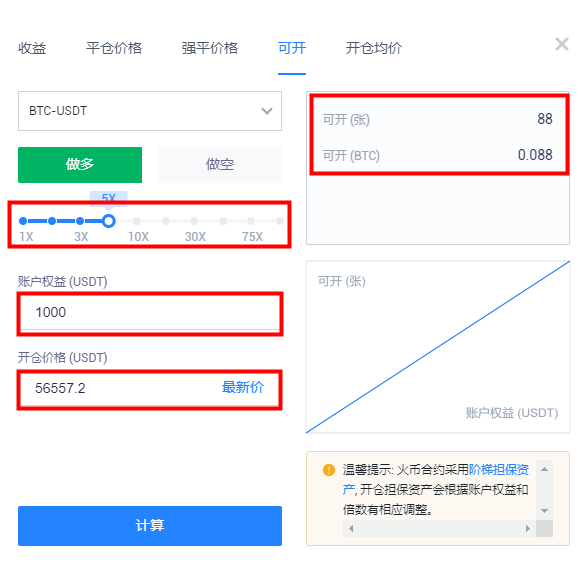Open the 阶梯担保资产 link in the tip
Screen dimensions: 584x565
[x=499, y=470]
